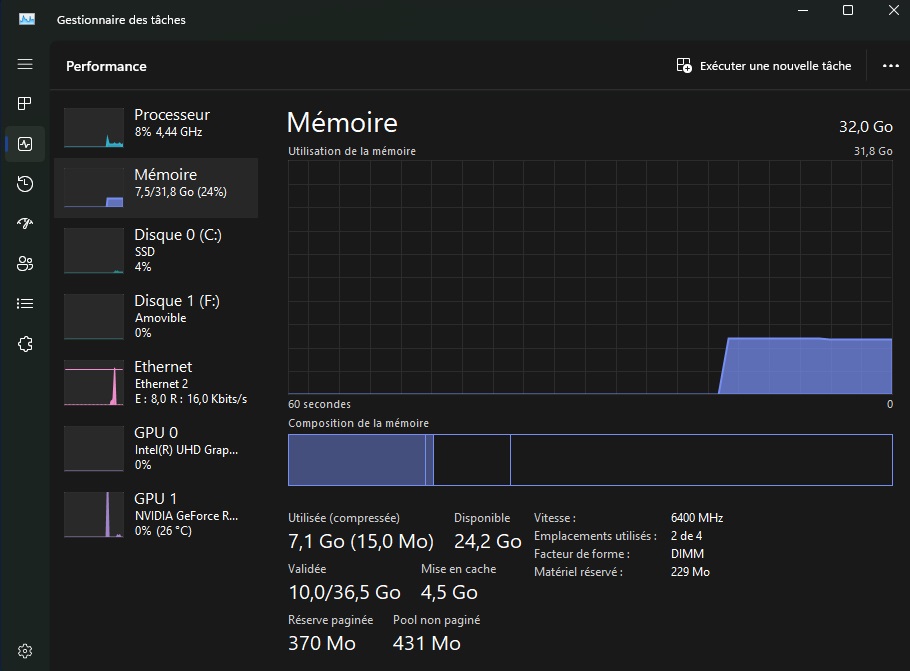Click the memory usage graph
910x671 pixels.
(590, 277)
